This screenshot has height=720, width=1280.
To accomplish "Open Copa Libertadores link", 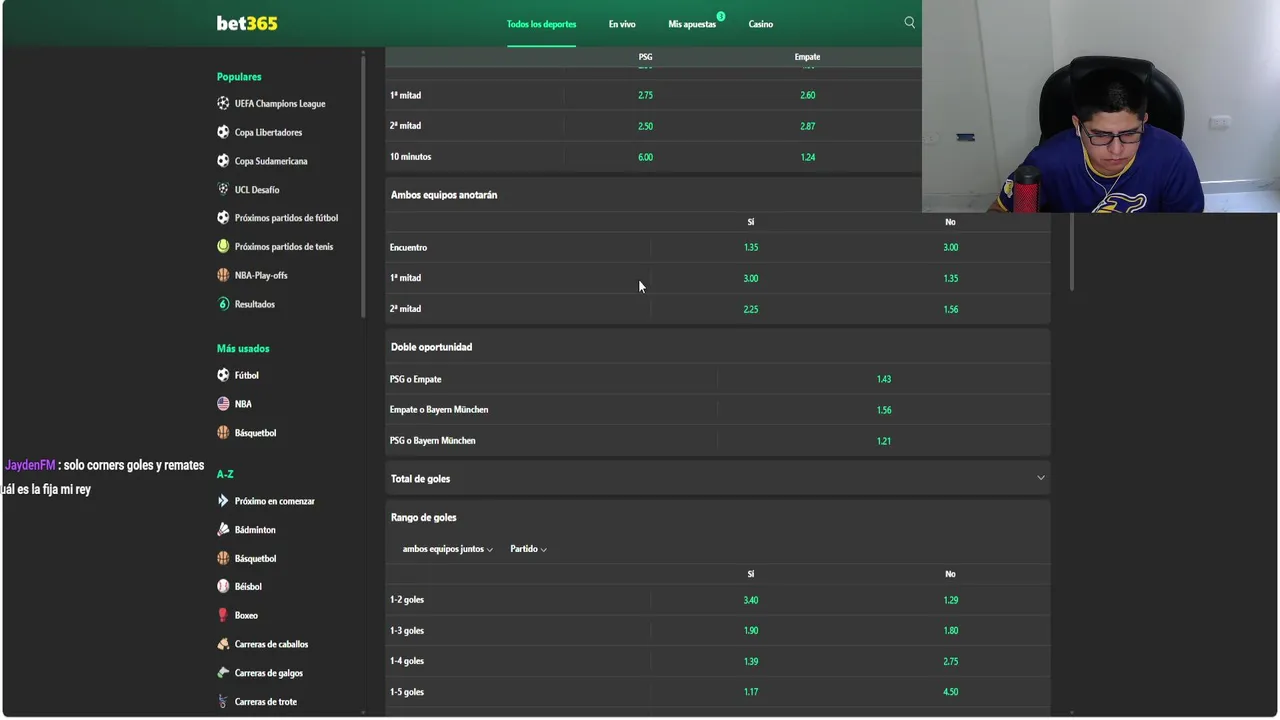I will coord(268,132).
